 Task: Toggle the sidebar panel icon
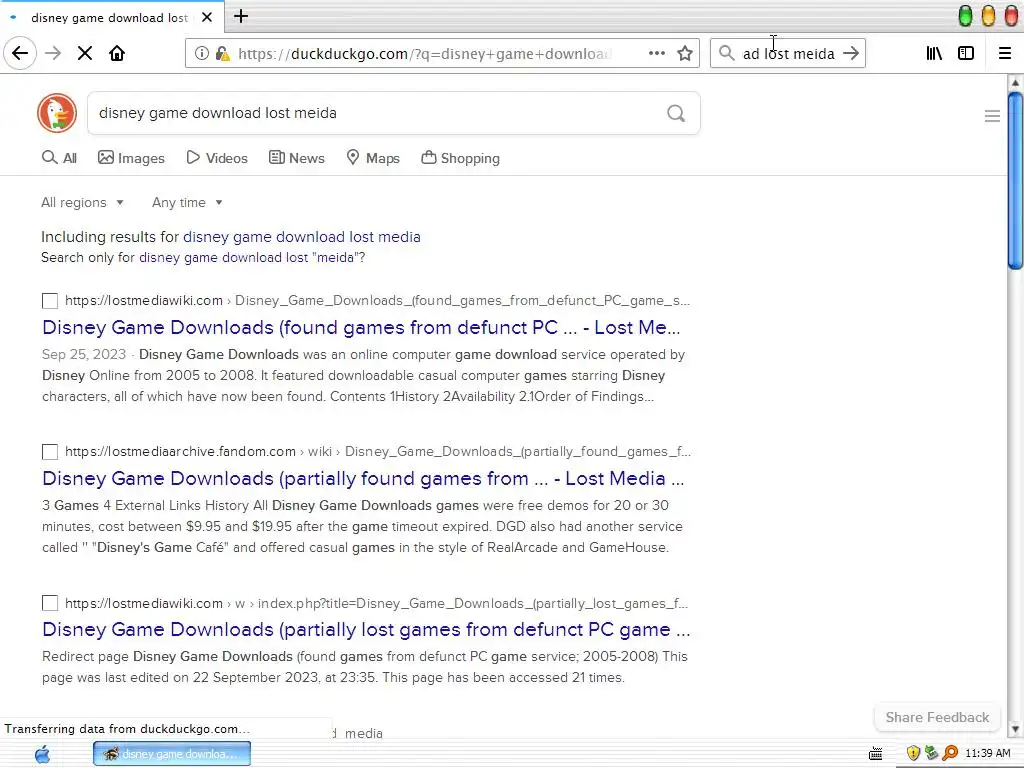click(x=966, y=53)
